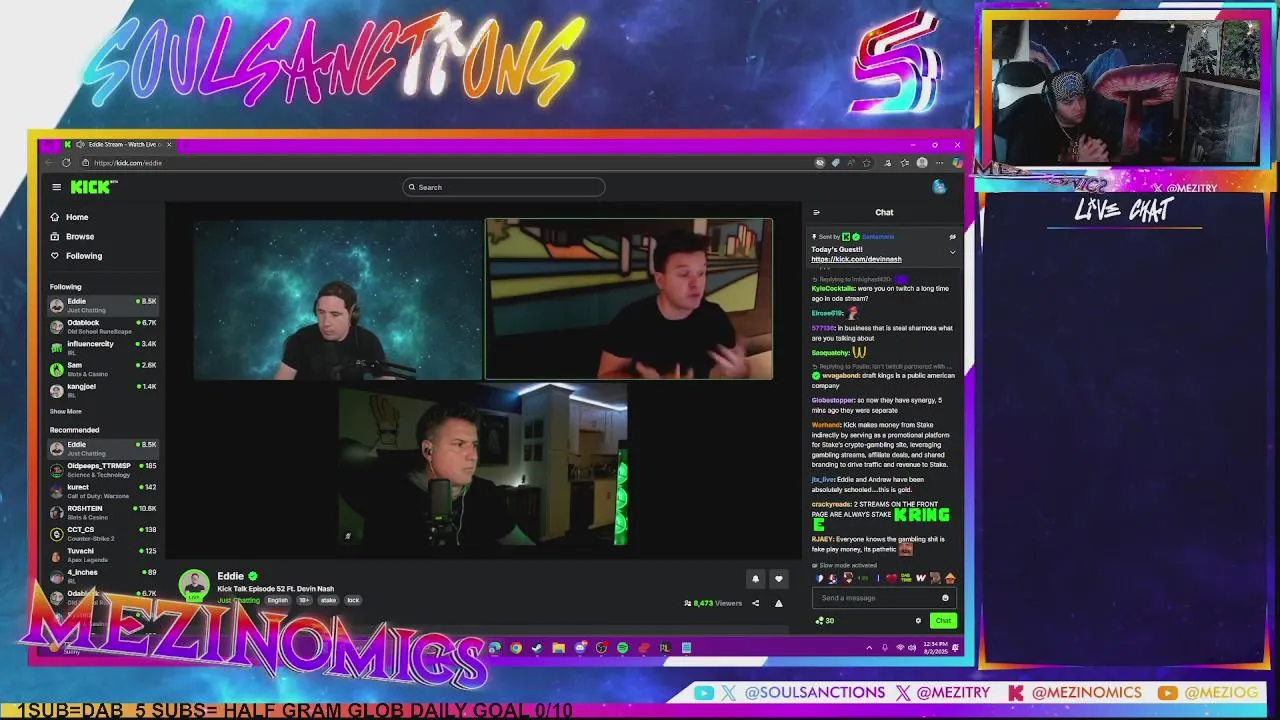Screen dimensions: 1280x720
Task: Click the browser address bar URL
Action: [127, 163]
